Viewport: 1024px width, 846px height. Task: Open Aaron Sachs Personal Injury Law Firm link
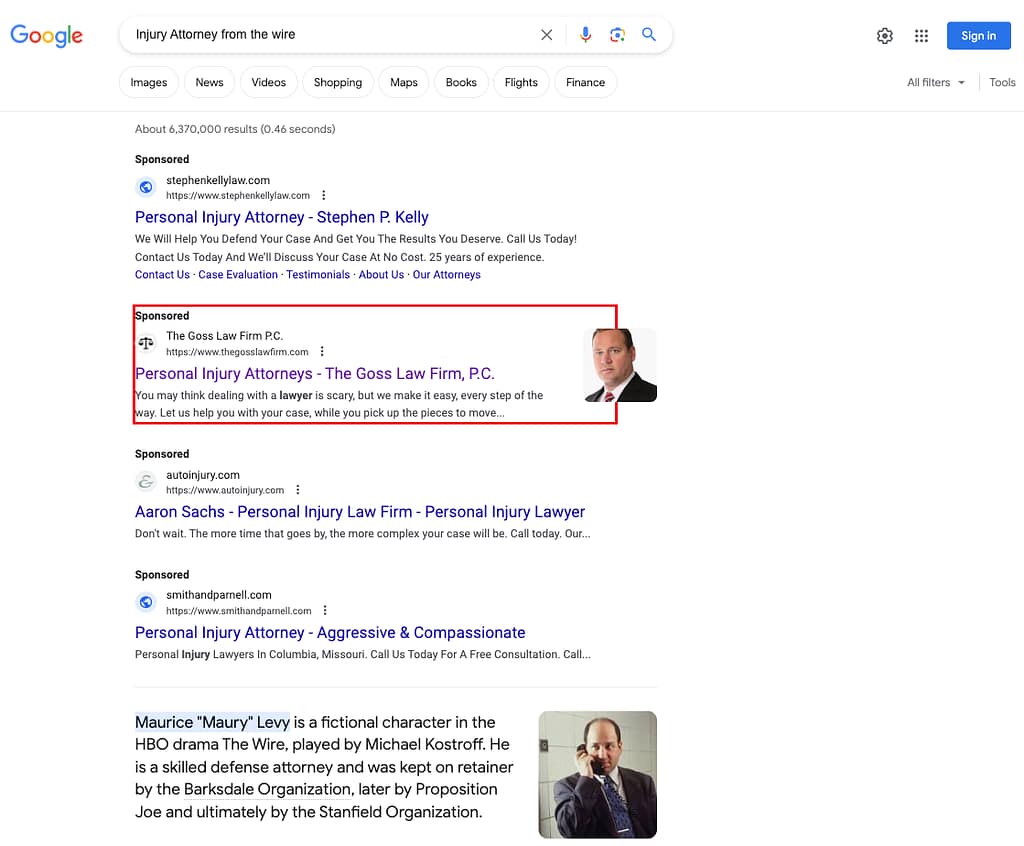pos(360,512)
